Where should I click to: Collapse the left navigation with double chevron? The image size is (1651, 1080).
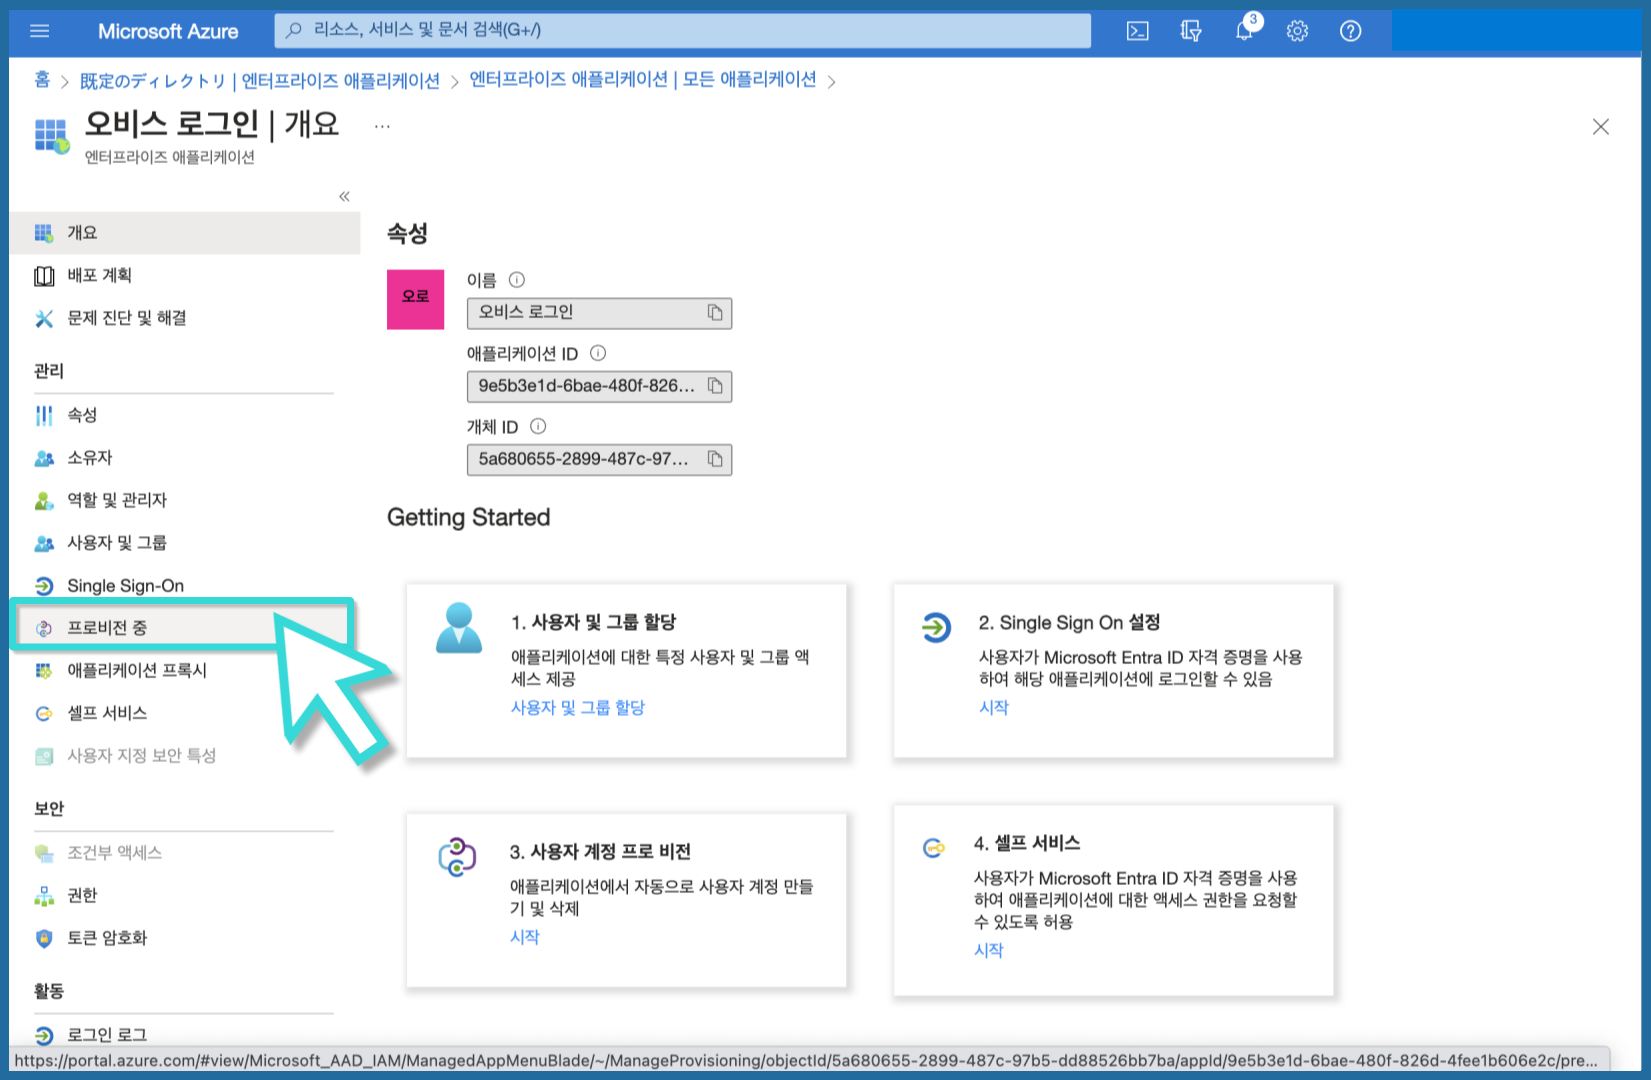(344, 196)
